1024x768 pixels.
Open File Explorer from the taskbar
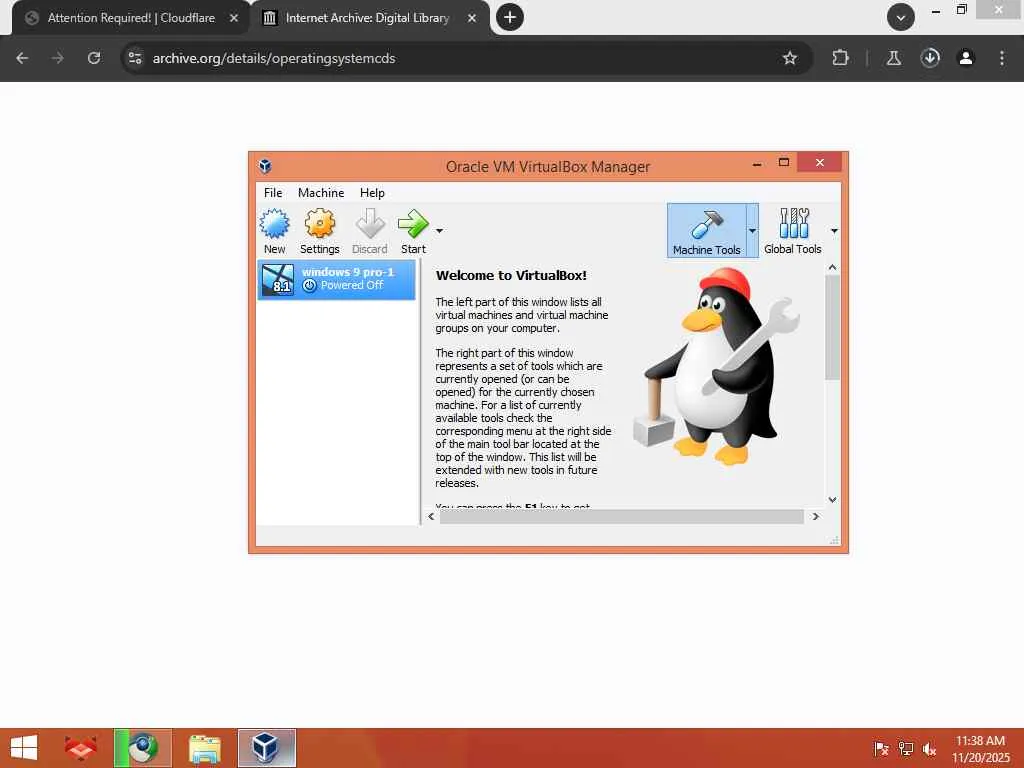[x=205, y=748]
